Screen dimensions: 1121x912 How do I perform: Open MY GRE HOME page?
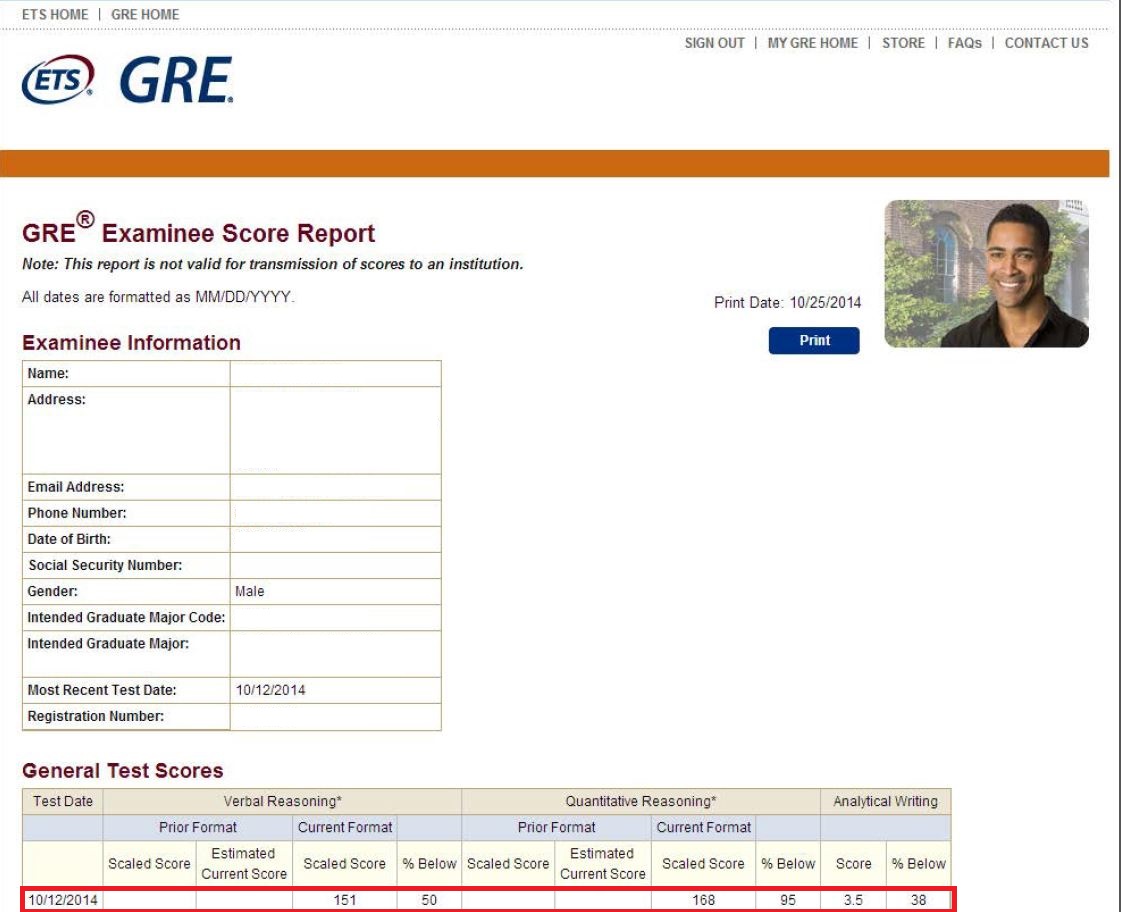[x=812, y=43]
